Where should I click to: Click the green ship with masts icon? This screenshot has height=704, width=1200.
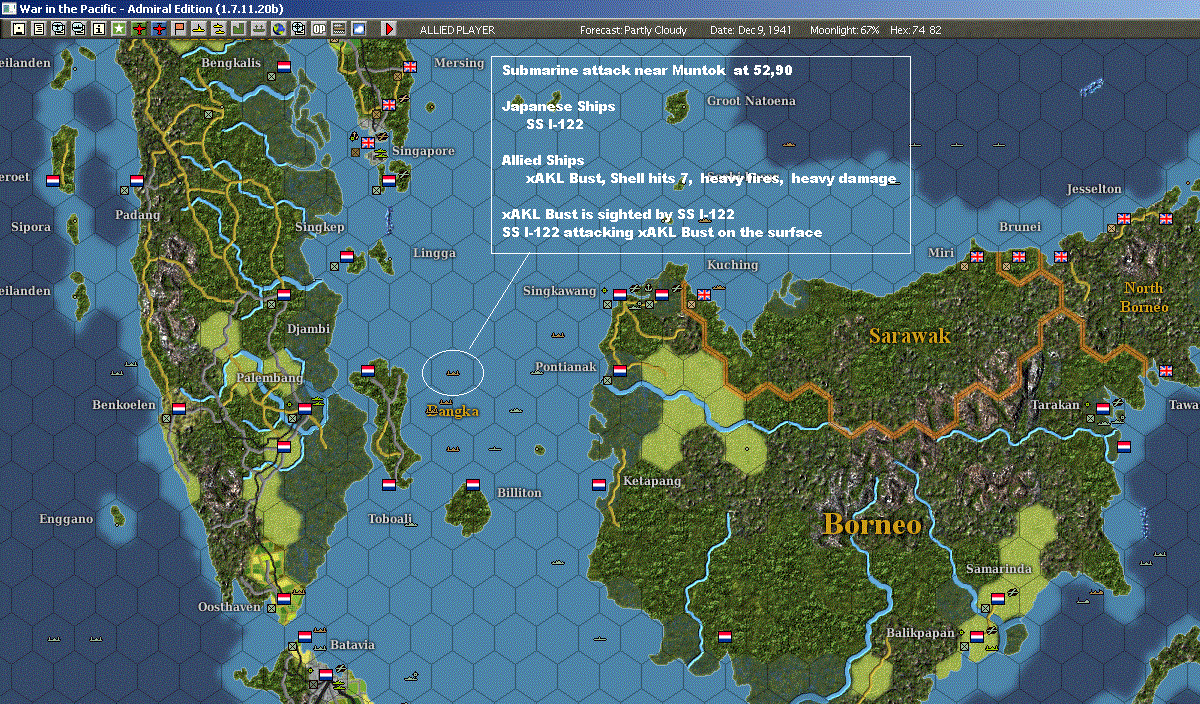tap(259, 29)
